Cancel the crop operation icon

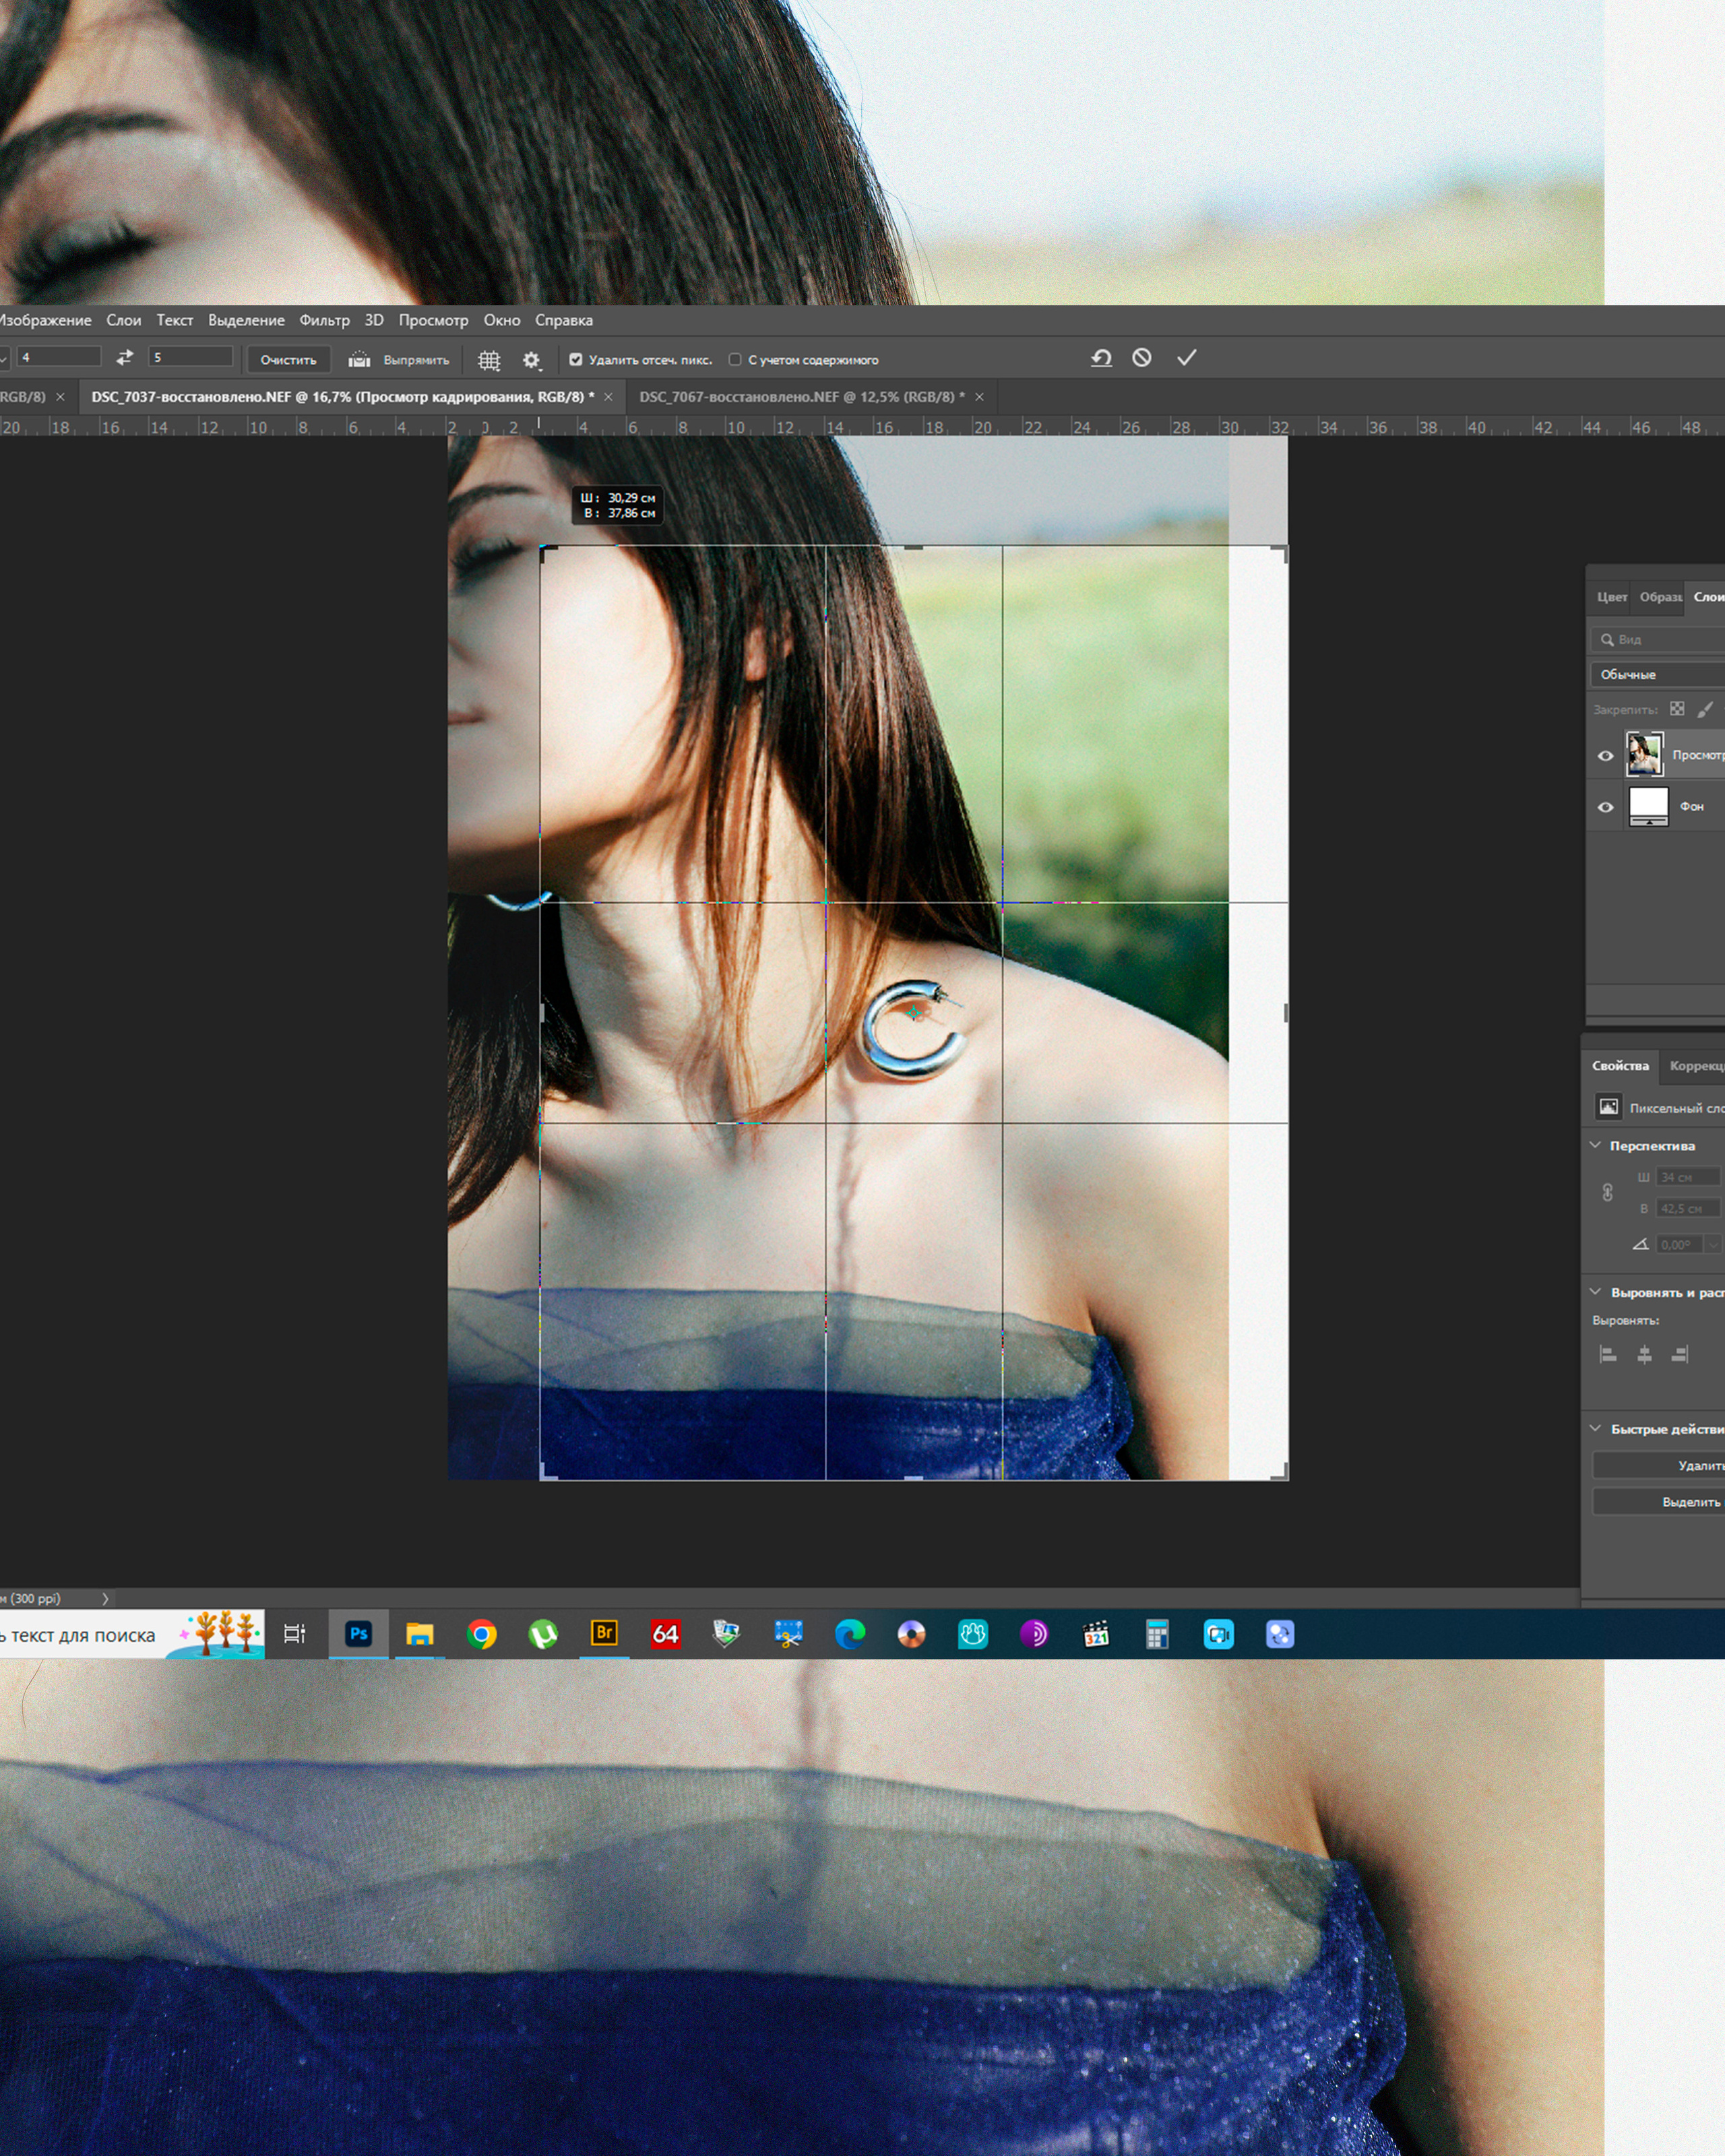1142,358
